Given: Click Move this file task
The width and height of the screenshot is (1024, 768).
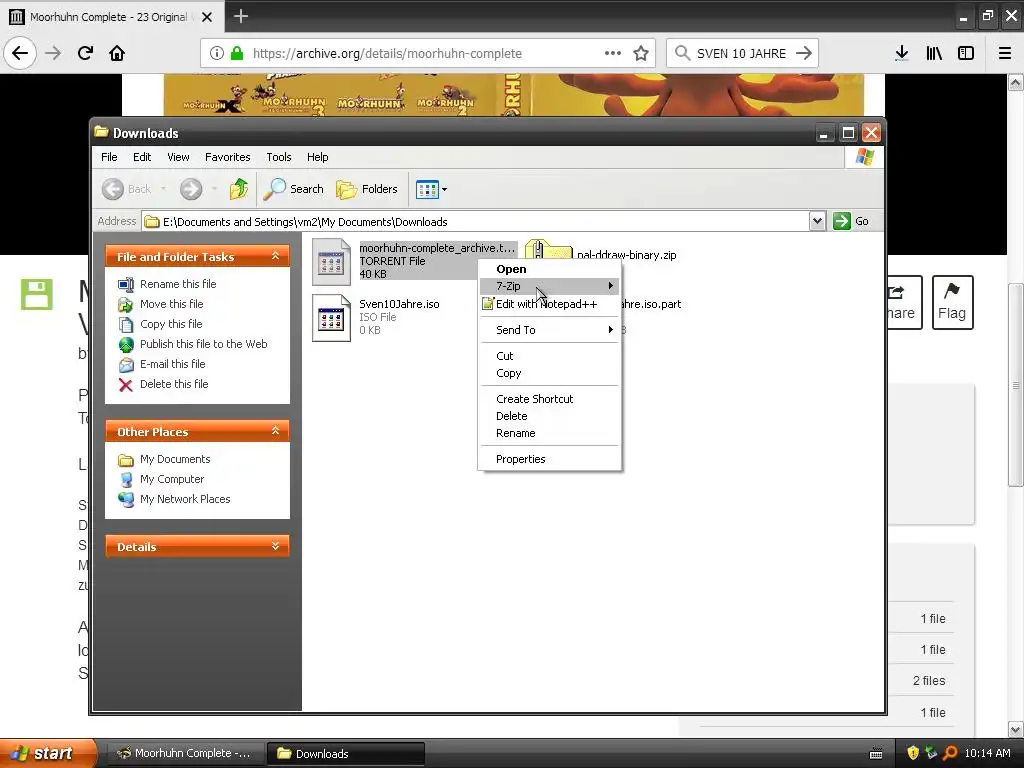Looking at the screenshot, I should [161, 304].
